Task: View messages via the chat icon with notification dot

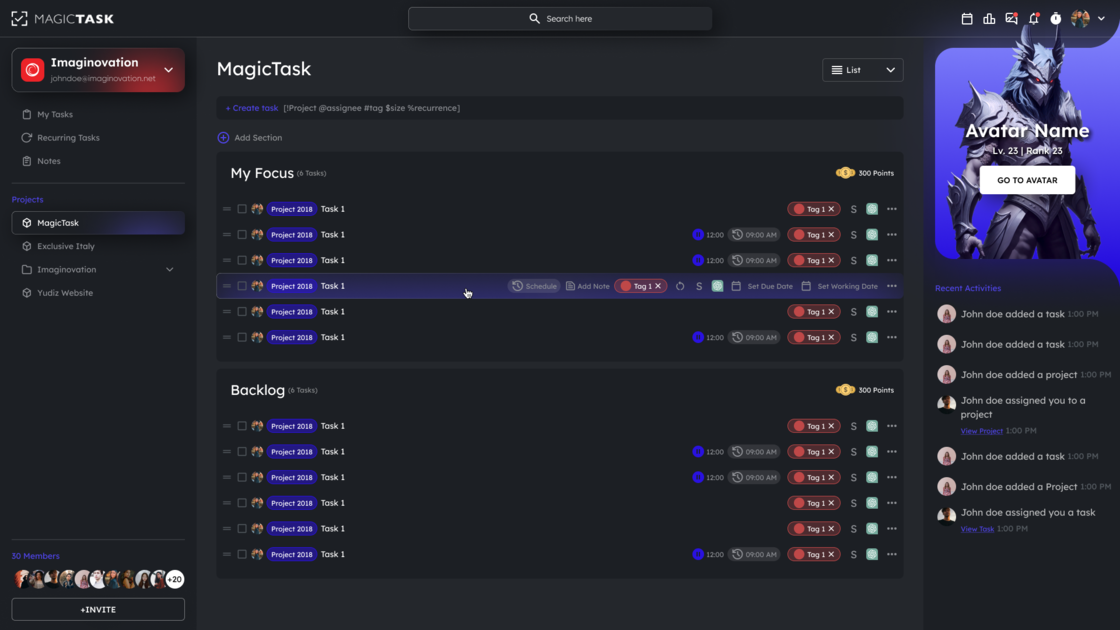Action: point(1012,18)
